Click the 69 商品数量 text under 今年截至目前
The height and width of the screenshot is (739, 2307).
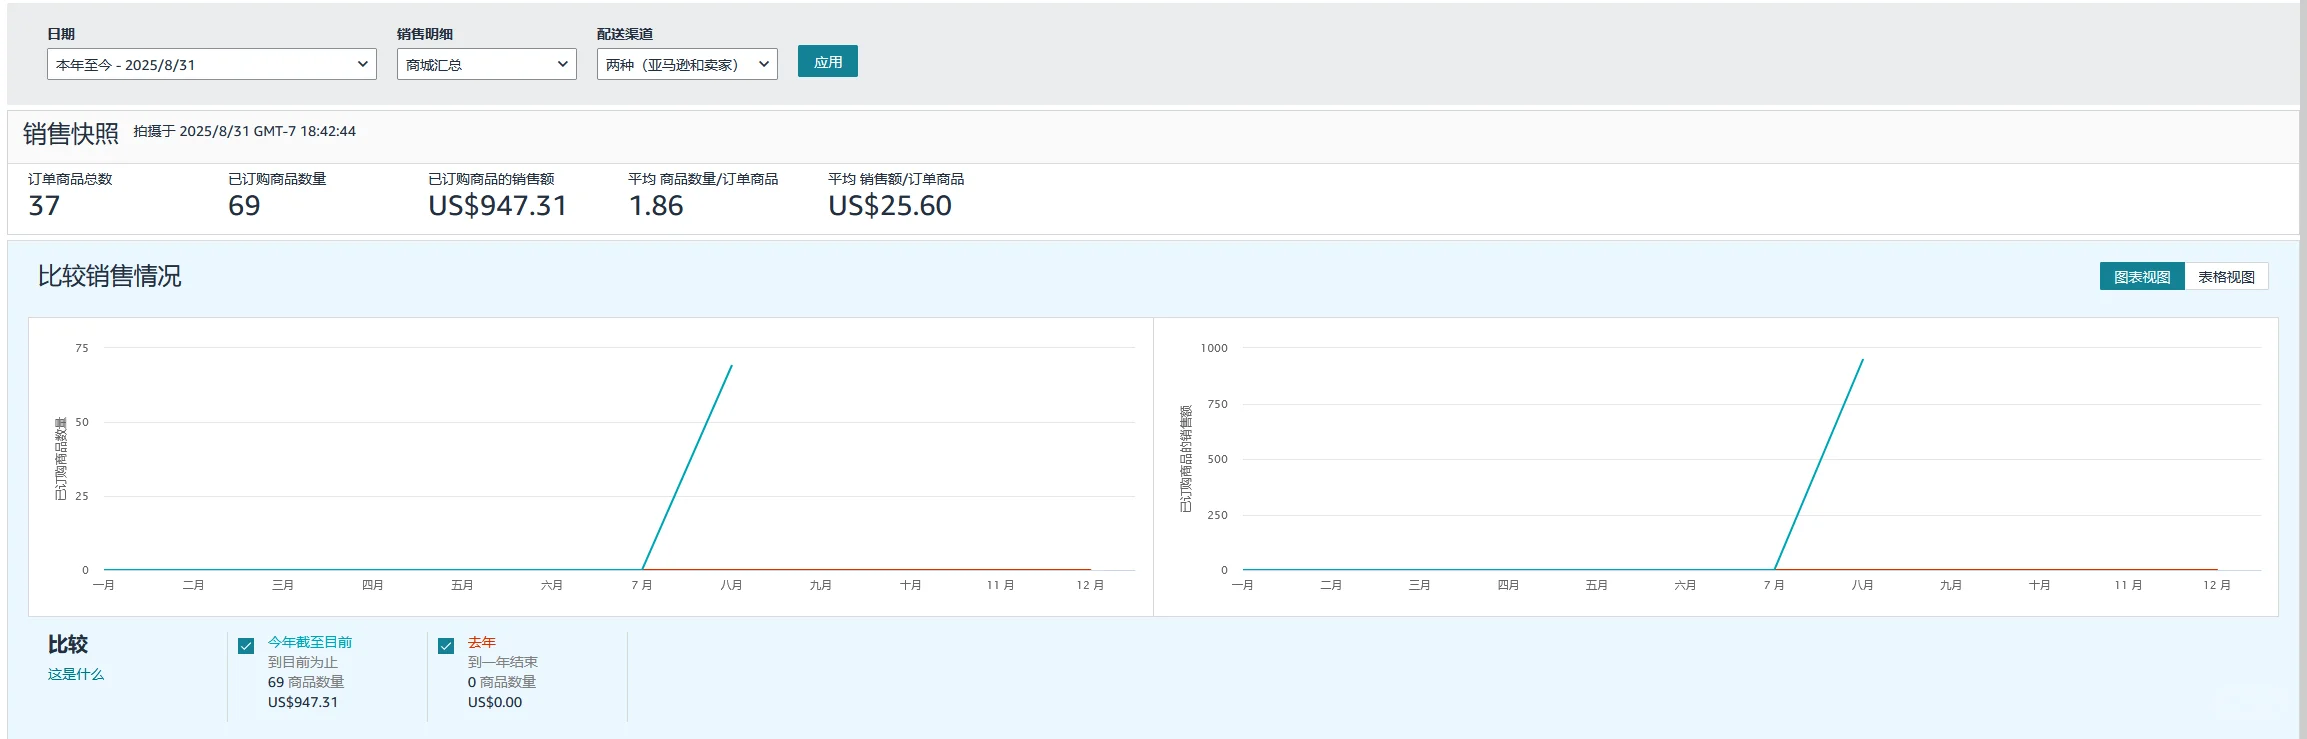(x=306, y=682)
